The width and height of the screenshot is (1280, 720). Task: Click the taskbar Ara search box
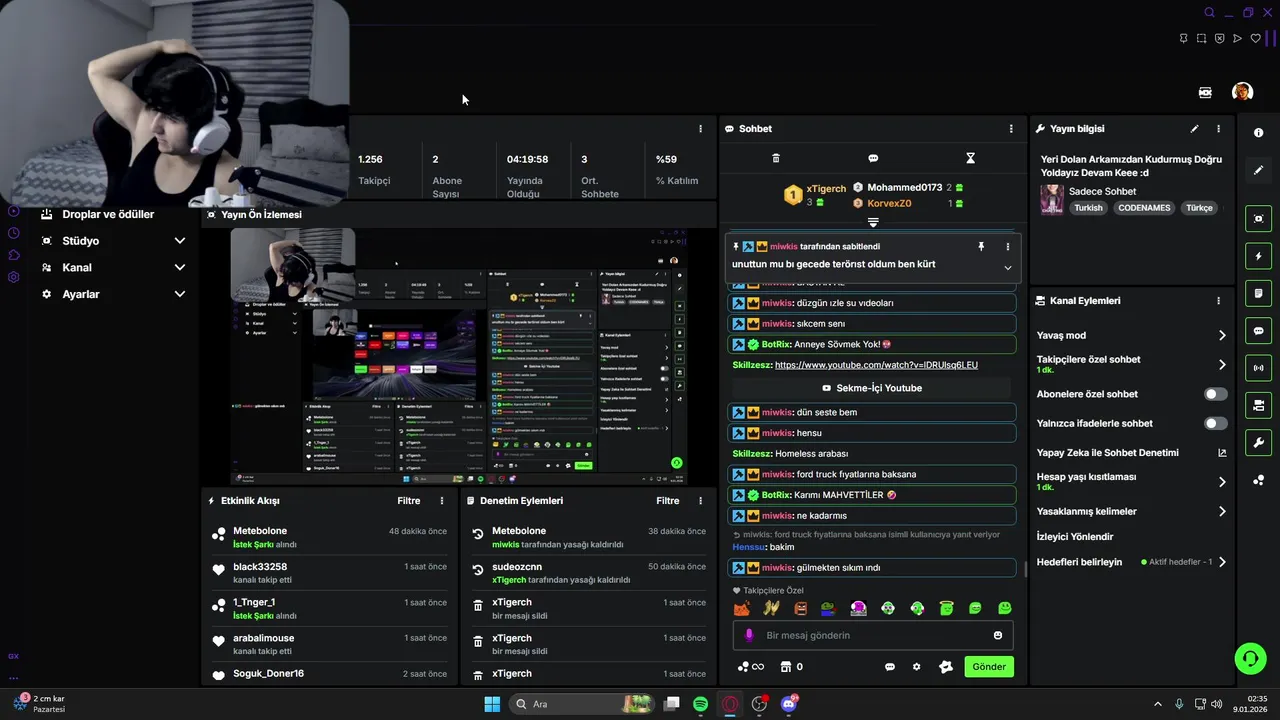click(x=582, y=704)
